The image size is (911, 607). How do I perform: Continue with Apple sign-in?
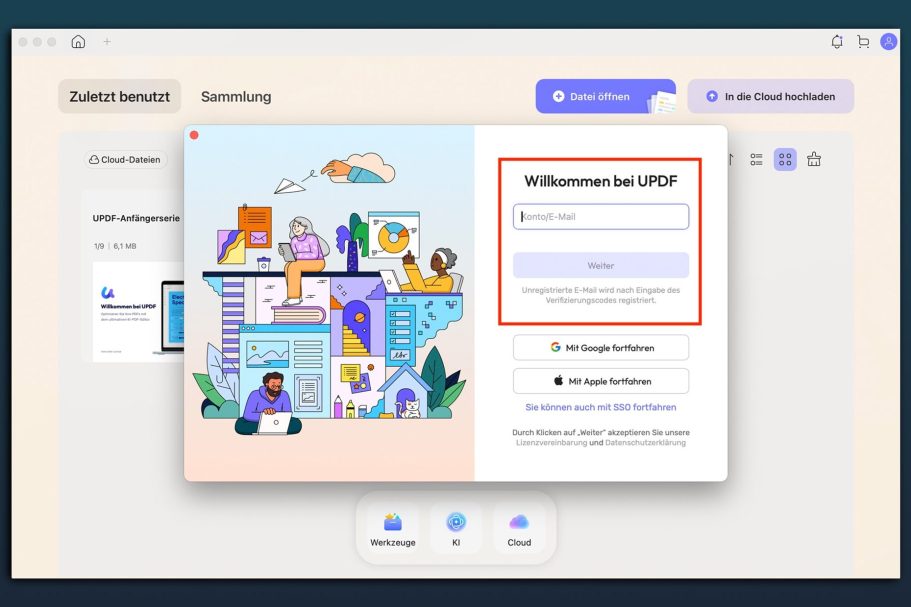pyautogui.click(x=601, y=381)
